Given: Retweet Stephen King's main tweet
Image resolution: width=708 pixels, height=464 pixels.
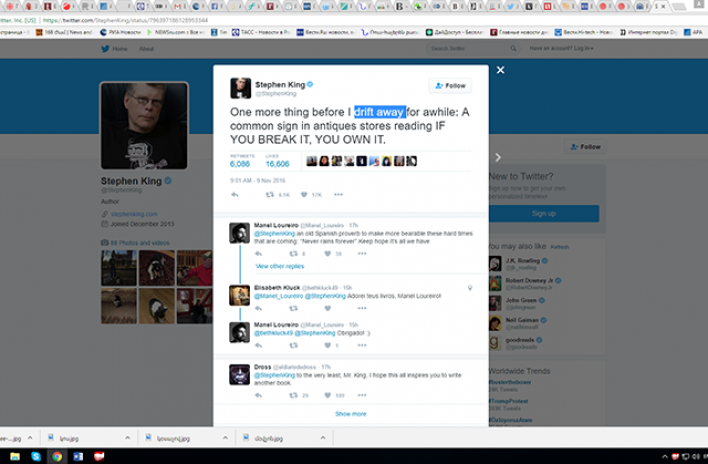Looking at the screenshot, I should point(267,194).
